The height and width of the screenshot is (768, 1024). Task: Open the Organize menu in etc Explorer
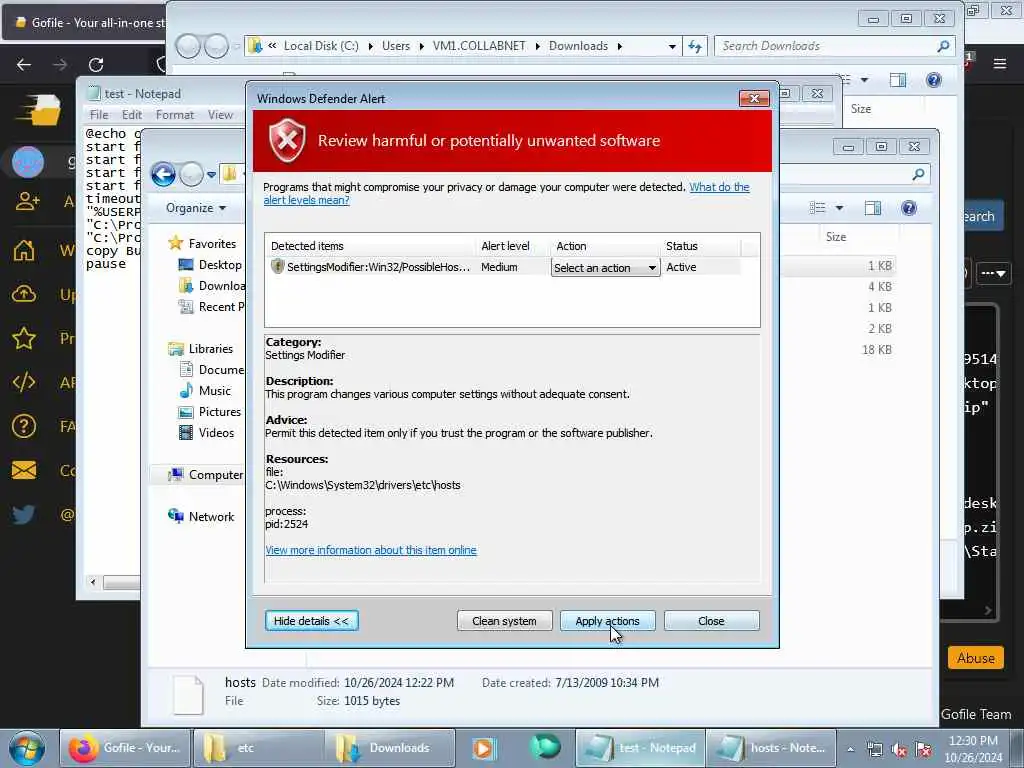coord(195,208)
